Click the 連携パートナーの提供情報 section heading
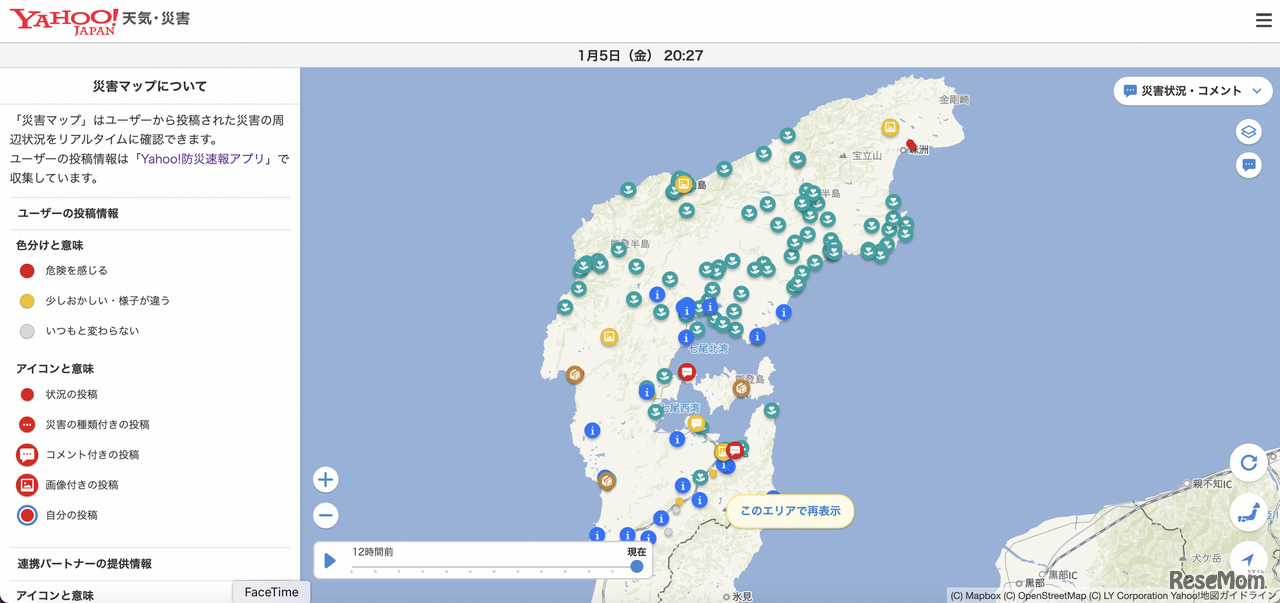1280x603 pixels. [85, 564]
